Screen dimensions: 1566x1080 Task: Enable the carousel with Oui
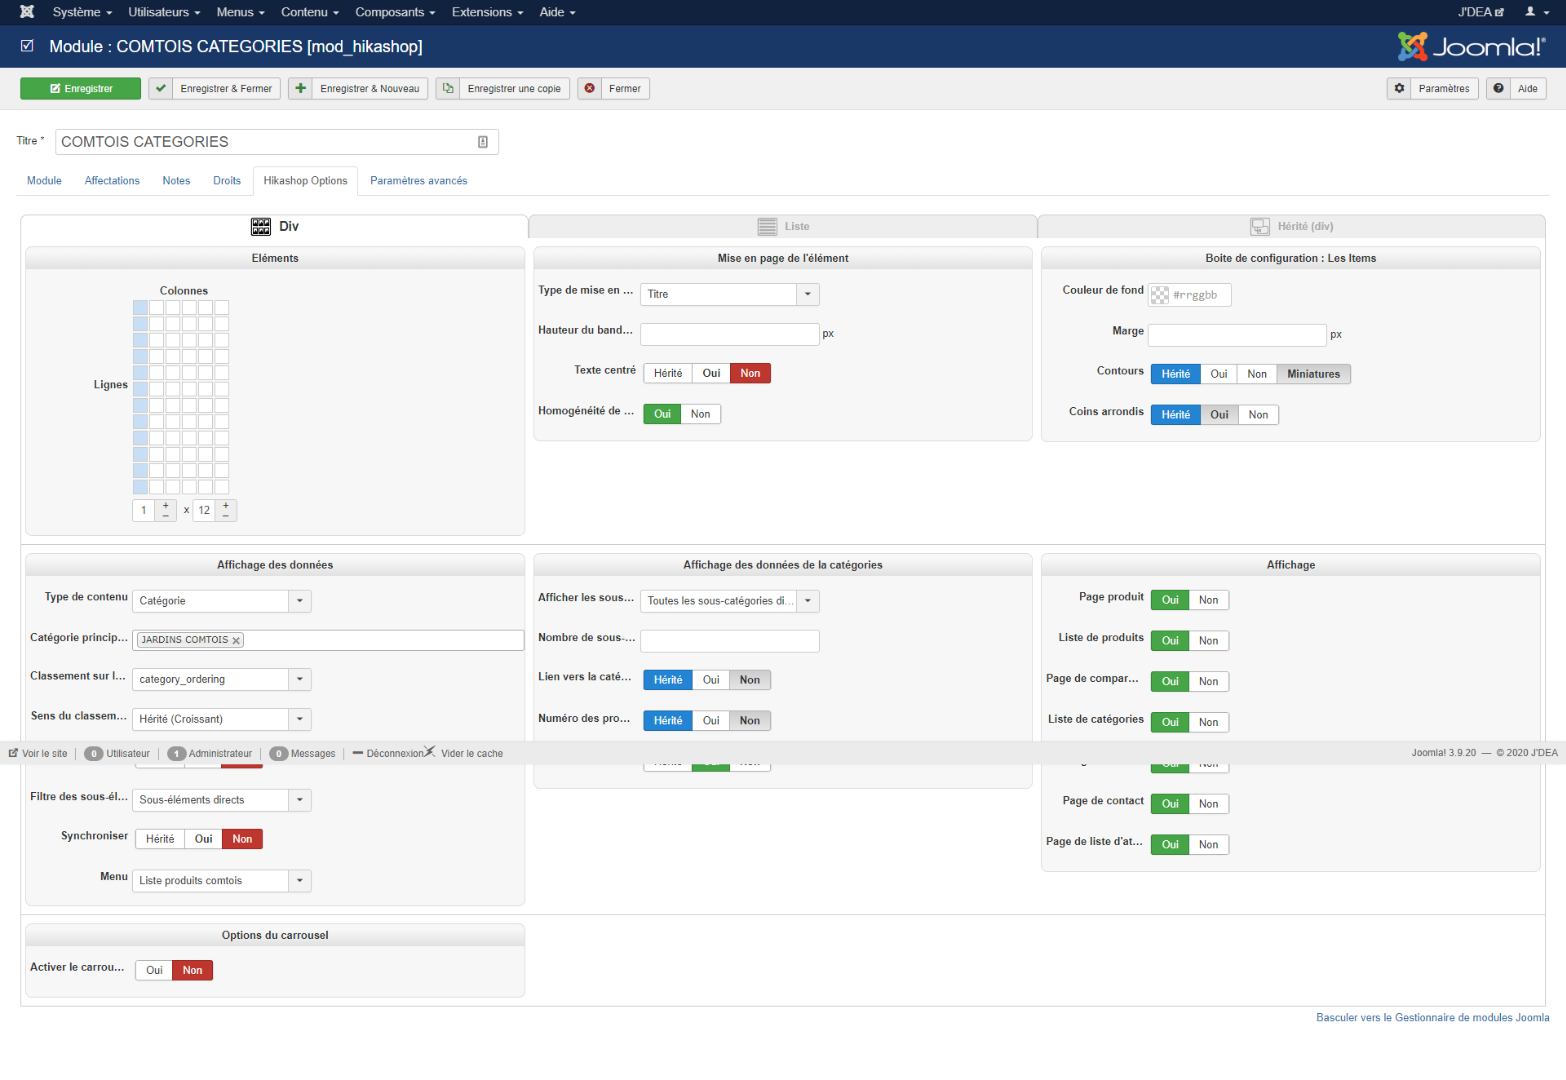coord(154,971)
